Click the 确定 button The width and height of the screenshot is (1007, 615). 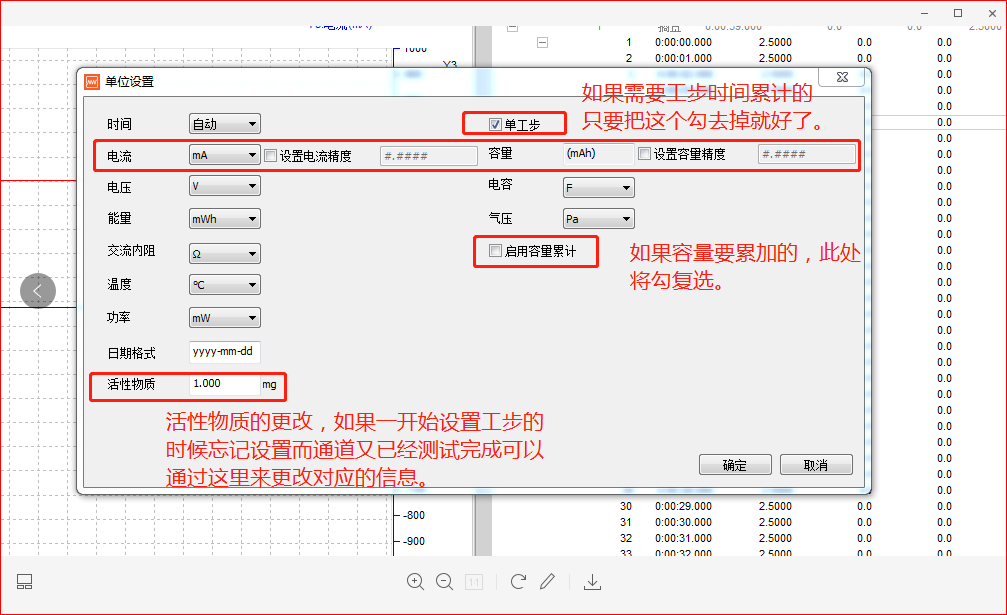pyautogui.click(x=735, y=465)
